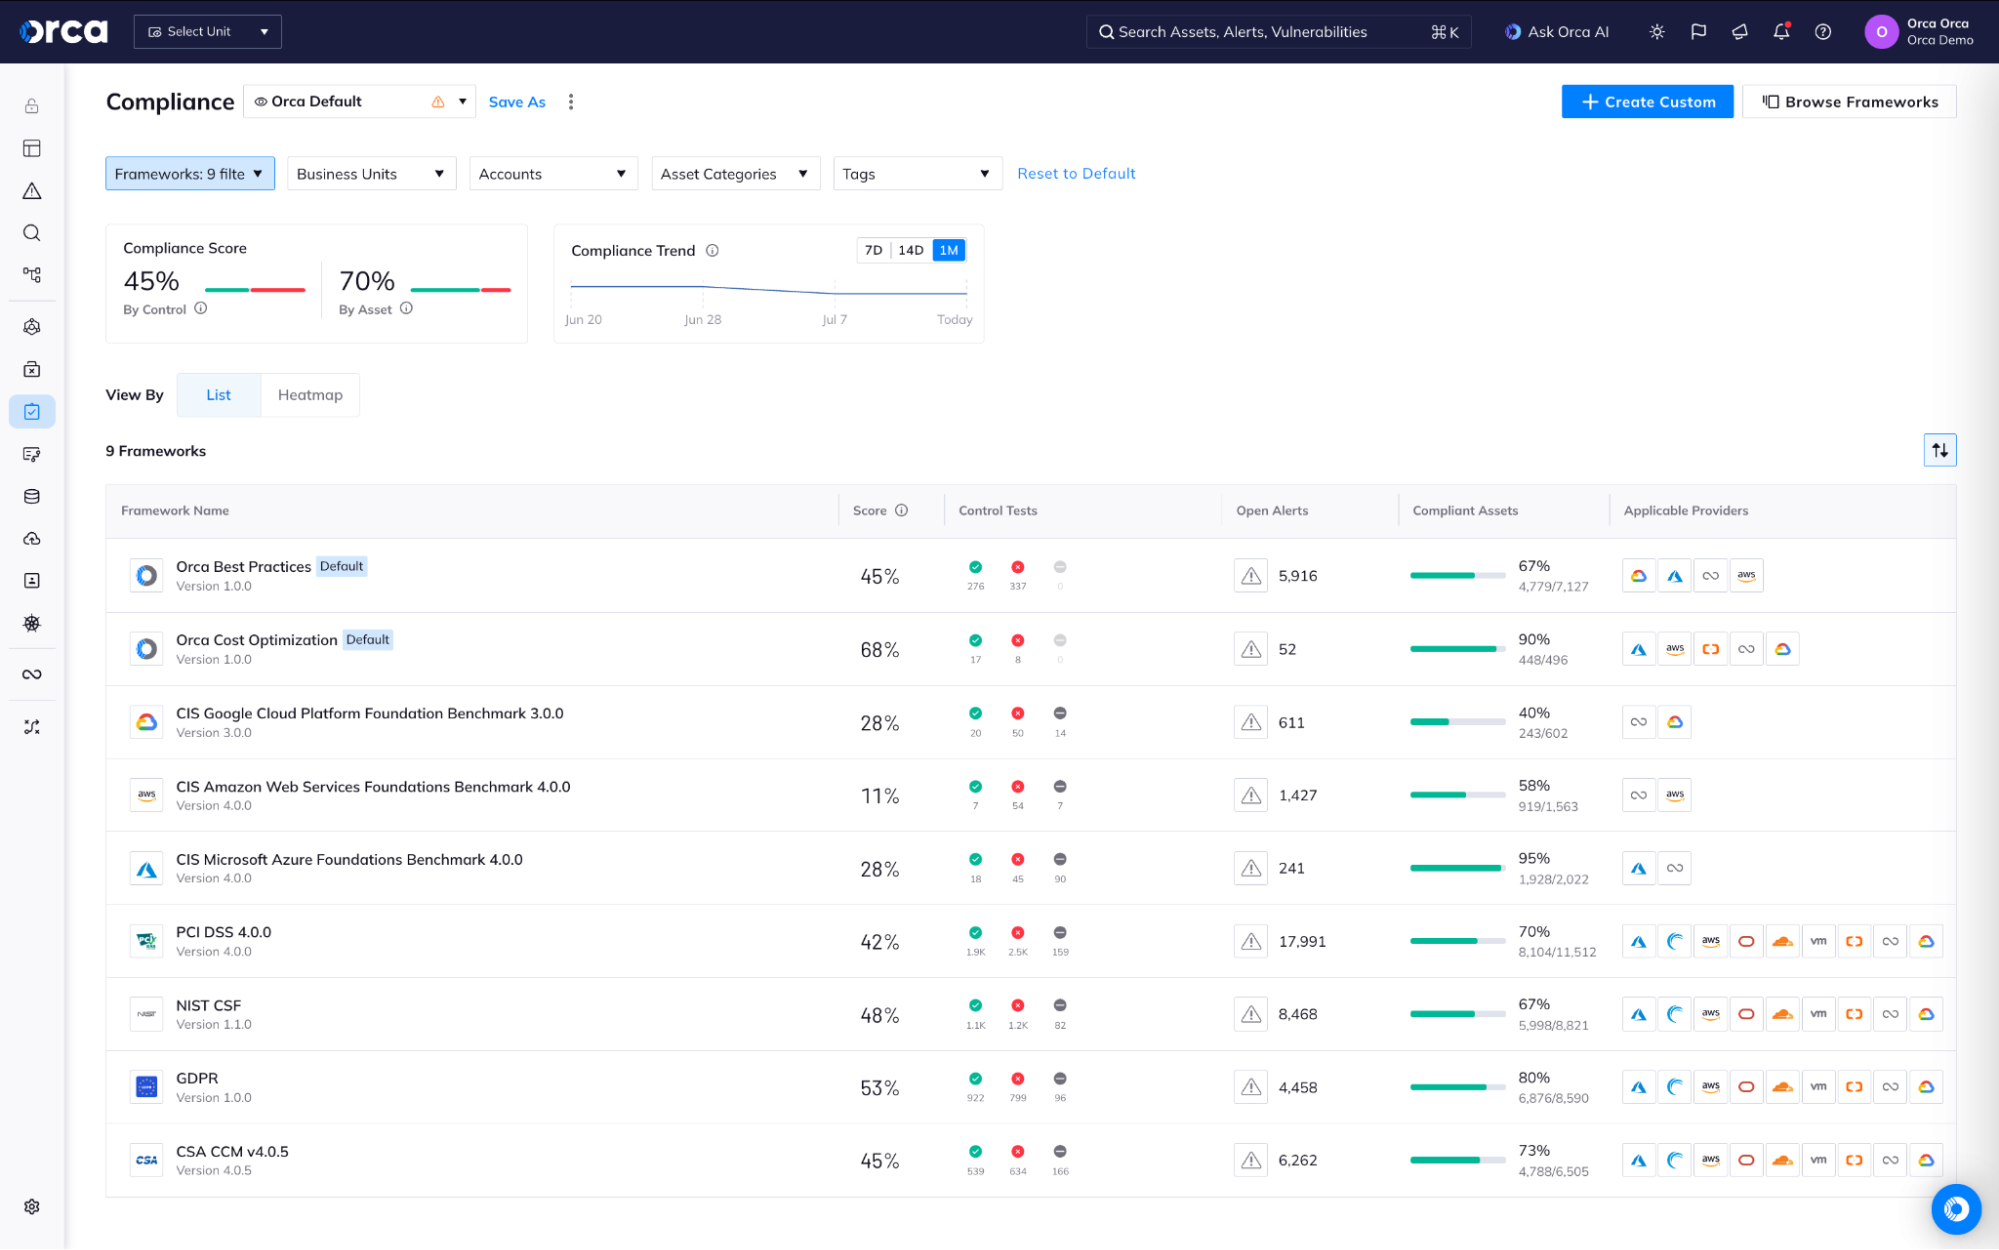Click Reset to Default link
The height and width of the screenshot is (1250, 1999).
point(1076,174)
